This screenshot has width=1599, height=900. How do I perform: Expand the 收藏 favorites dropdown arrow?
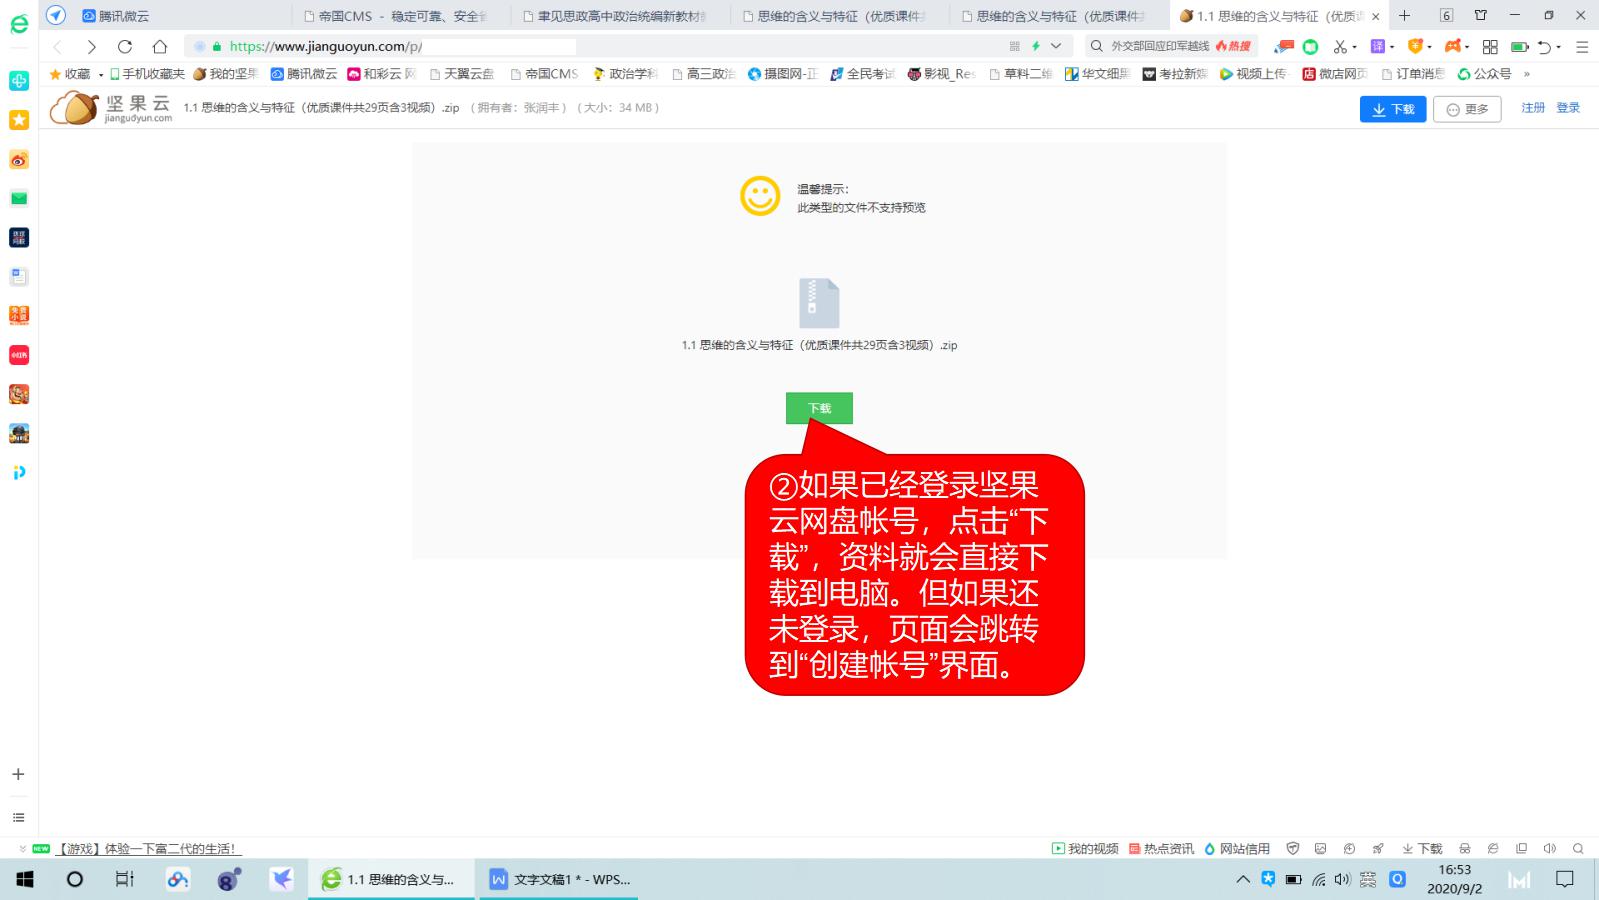pyautogui.click(x=101, y=75)
